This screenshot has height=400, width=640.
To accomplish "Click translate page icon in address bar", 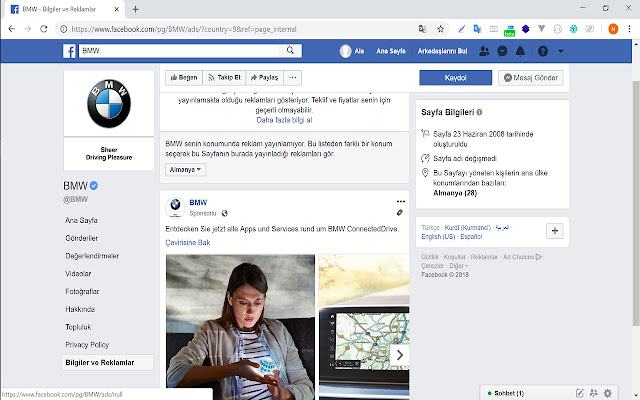I will tap(422, 29).
